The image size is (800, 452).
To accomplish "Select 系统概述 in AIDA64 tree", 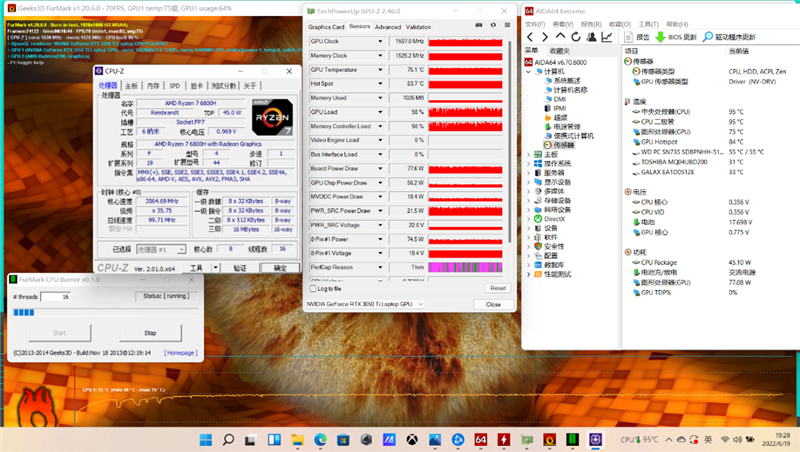I will click(x=563, y=81).
